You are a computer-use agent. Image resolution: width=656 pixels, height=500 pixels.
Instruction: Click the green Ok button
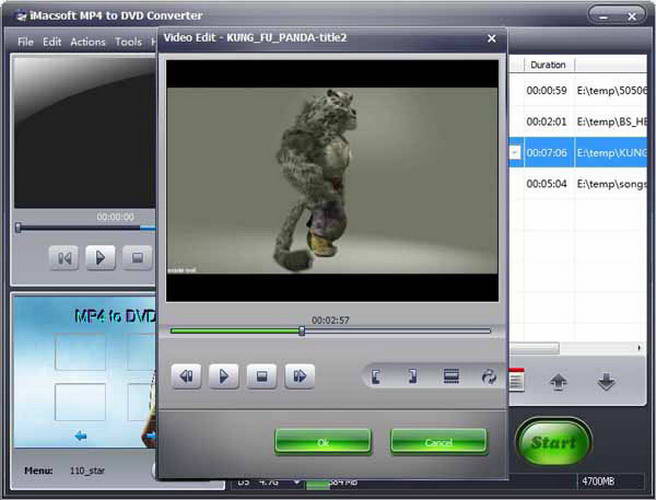click(x=323, y=442)
